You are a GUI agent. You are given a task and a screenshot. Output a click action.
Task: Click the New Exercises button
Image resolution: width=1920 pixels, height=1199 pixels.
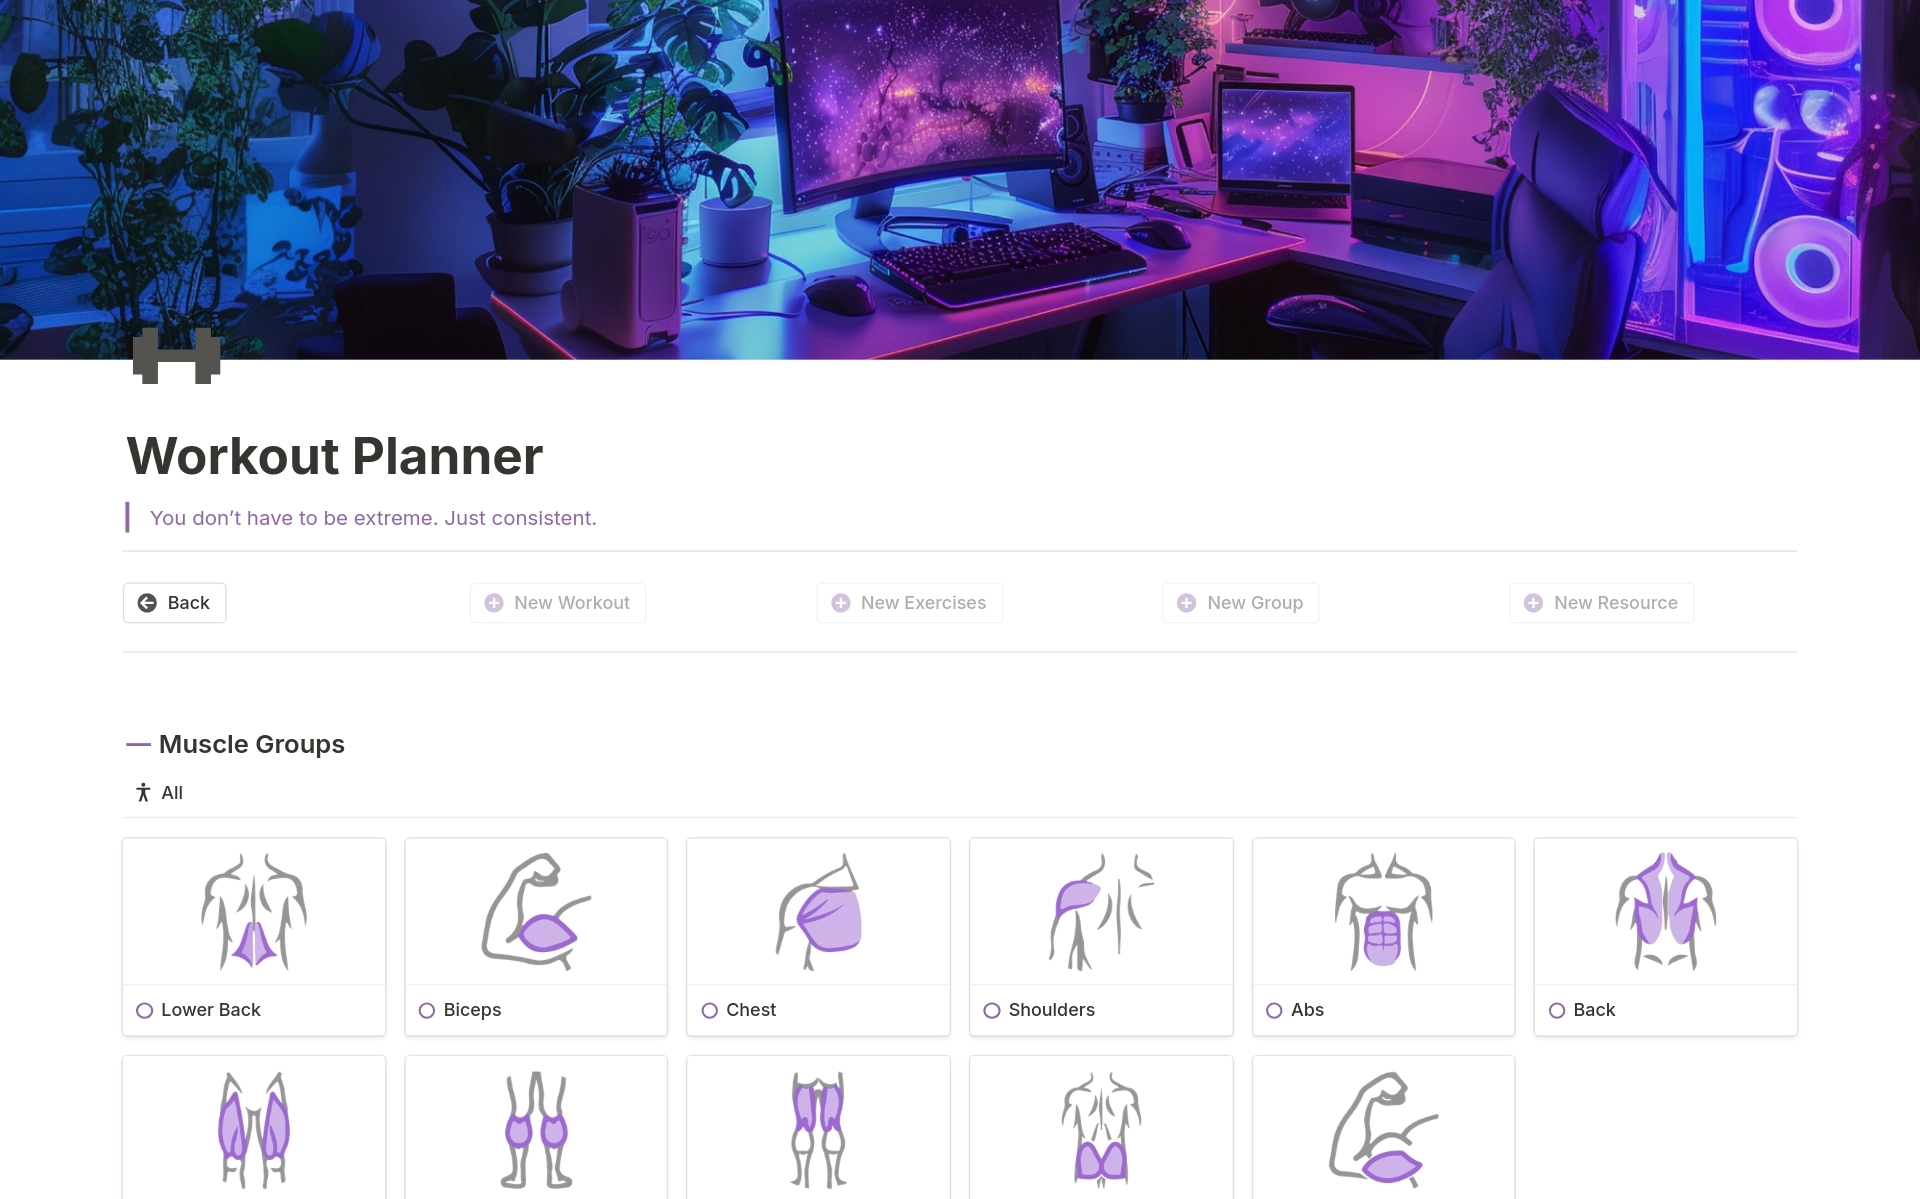(909, 602)
